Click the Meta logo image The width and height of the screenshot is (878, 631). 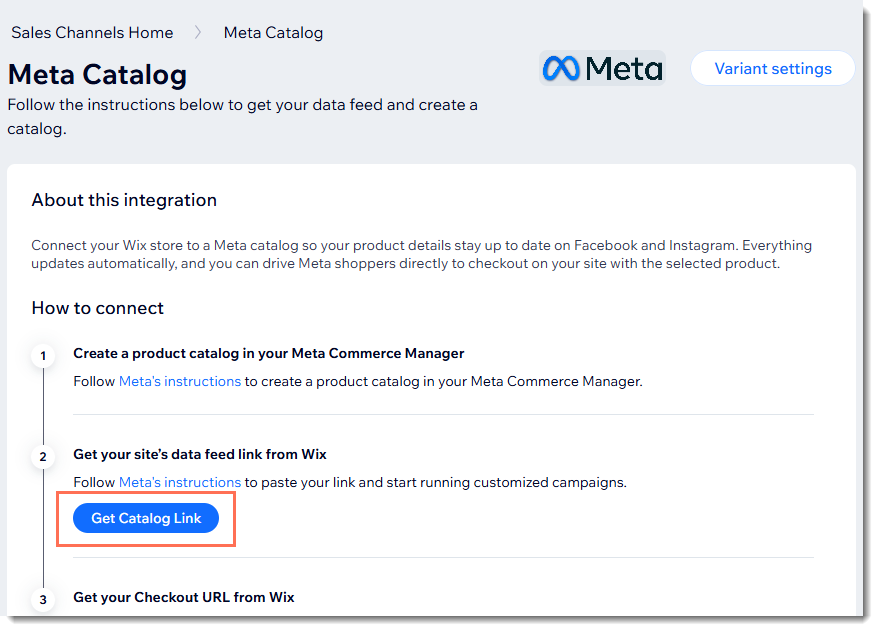tap(603, 68)
